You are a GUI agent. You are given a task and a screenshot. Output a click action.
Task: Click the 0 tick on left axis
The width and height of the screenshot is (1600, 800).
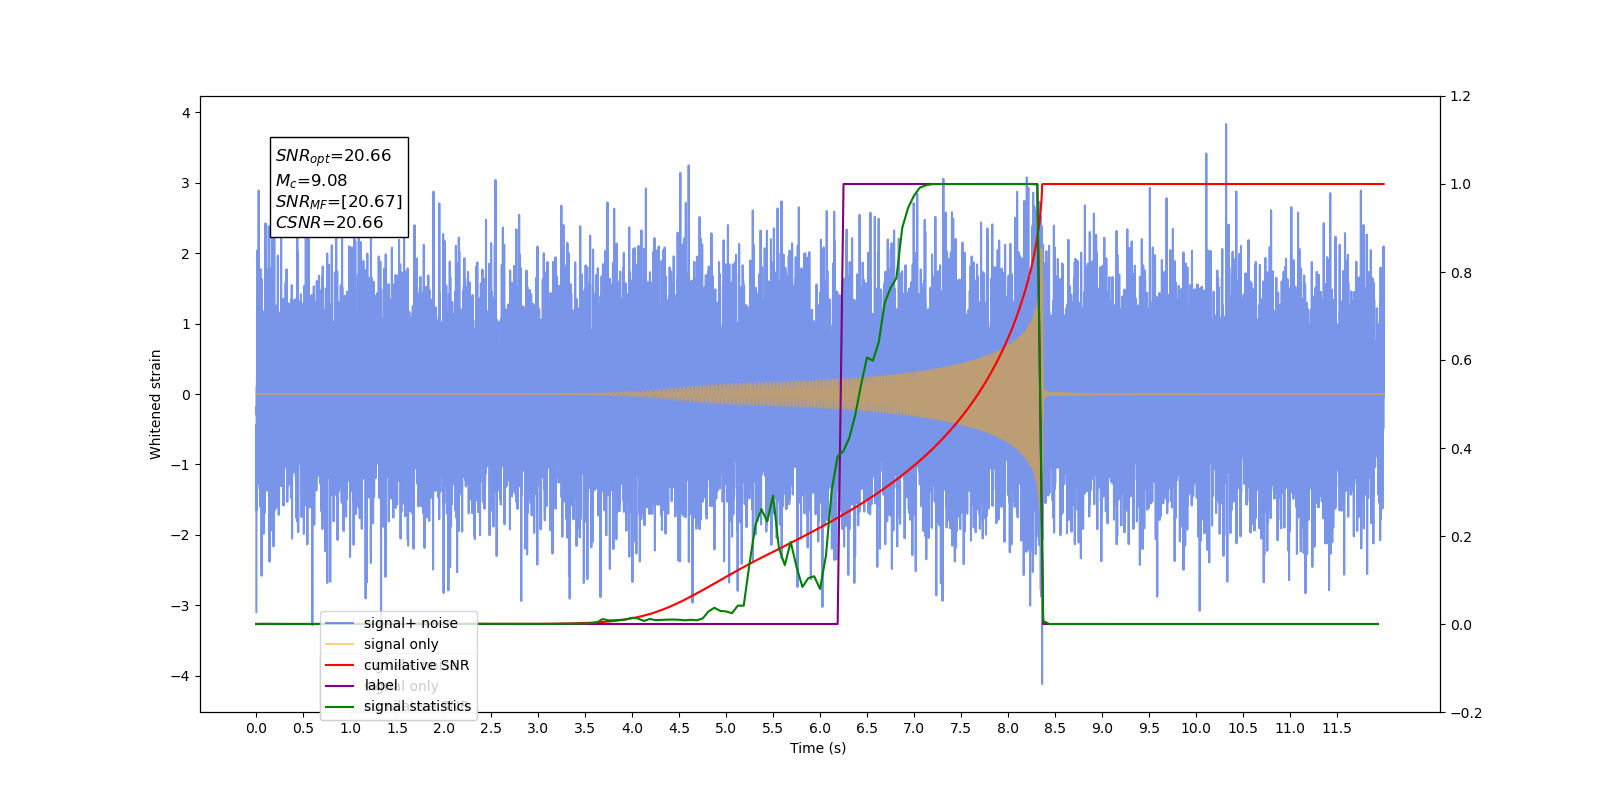pyautogui.click(x=186, y=395)
